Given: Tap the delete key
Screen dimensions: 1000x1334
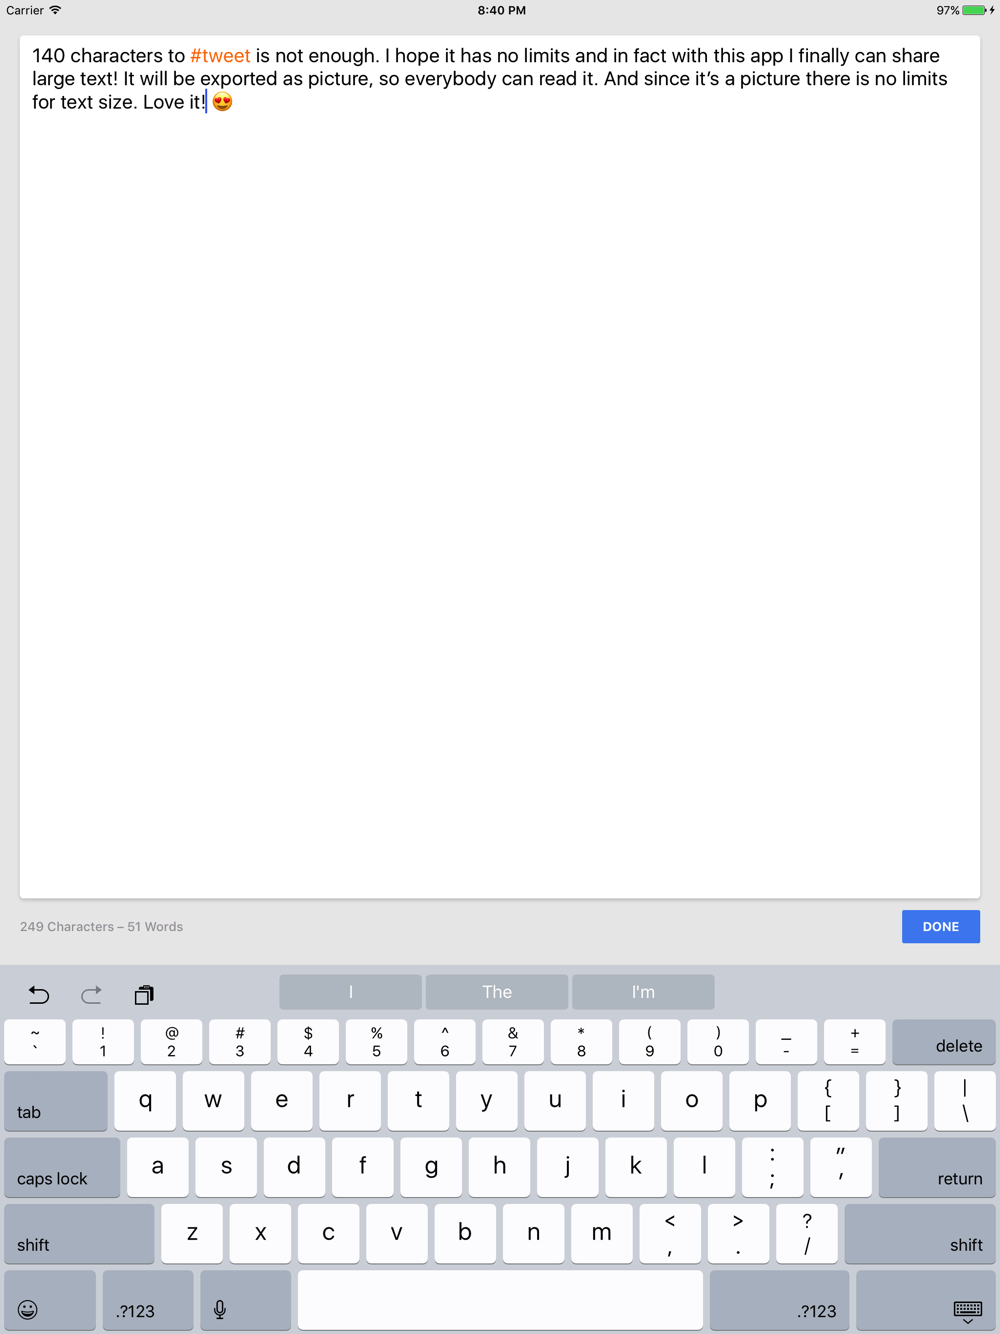Looking at the screenshot, I should pyautogui.click(x=943, y=1042).
